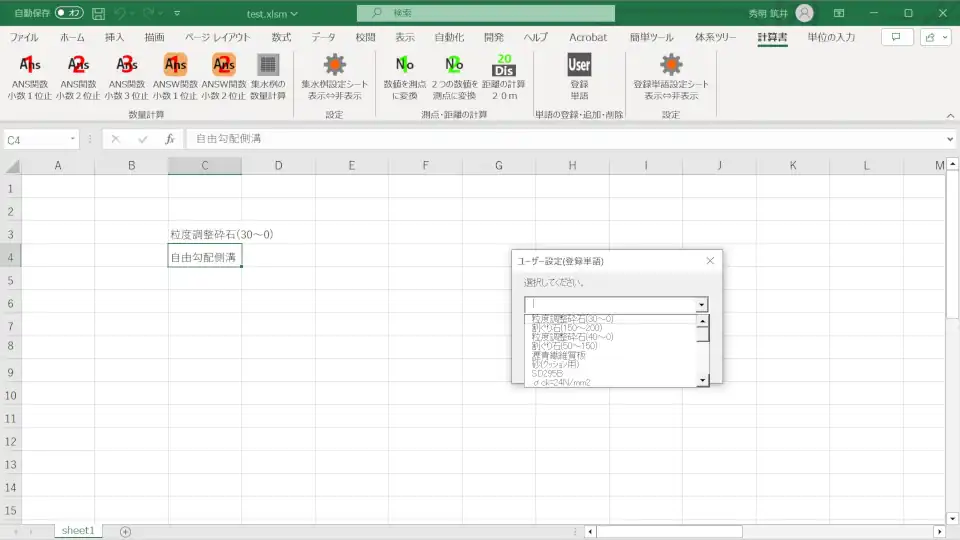Expand the Name Box dropdown arrow

tap(73, 140)
